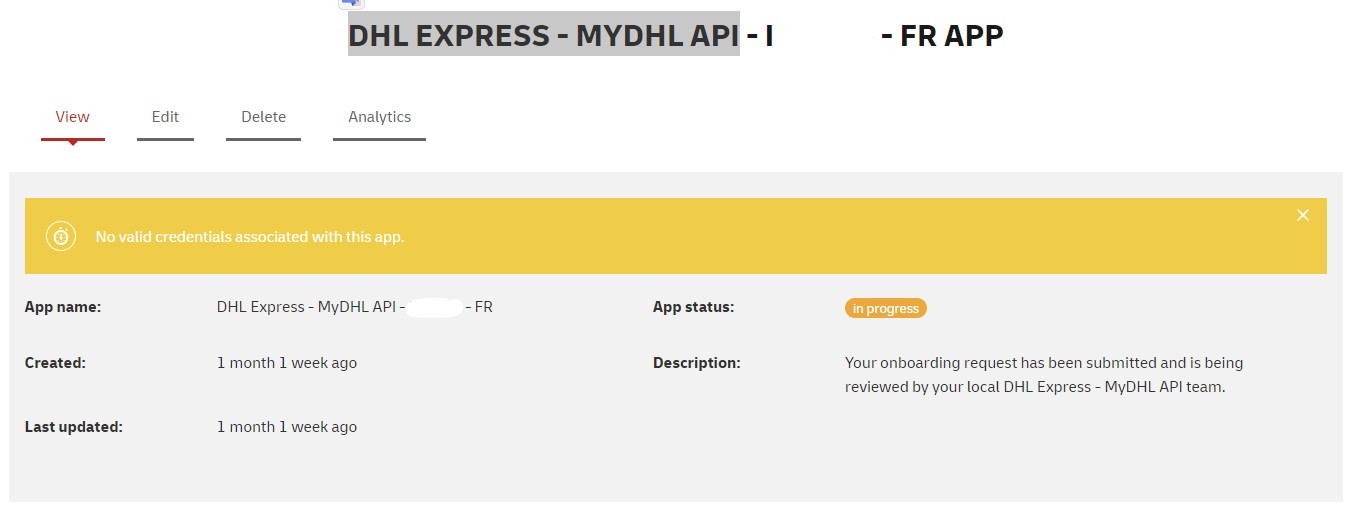Click the stopwatch icon in the warning banner
This screenshot has height=513, width=1359.
(x=61, y=237)
